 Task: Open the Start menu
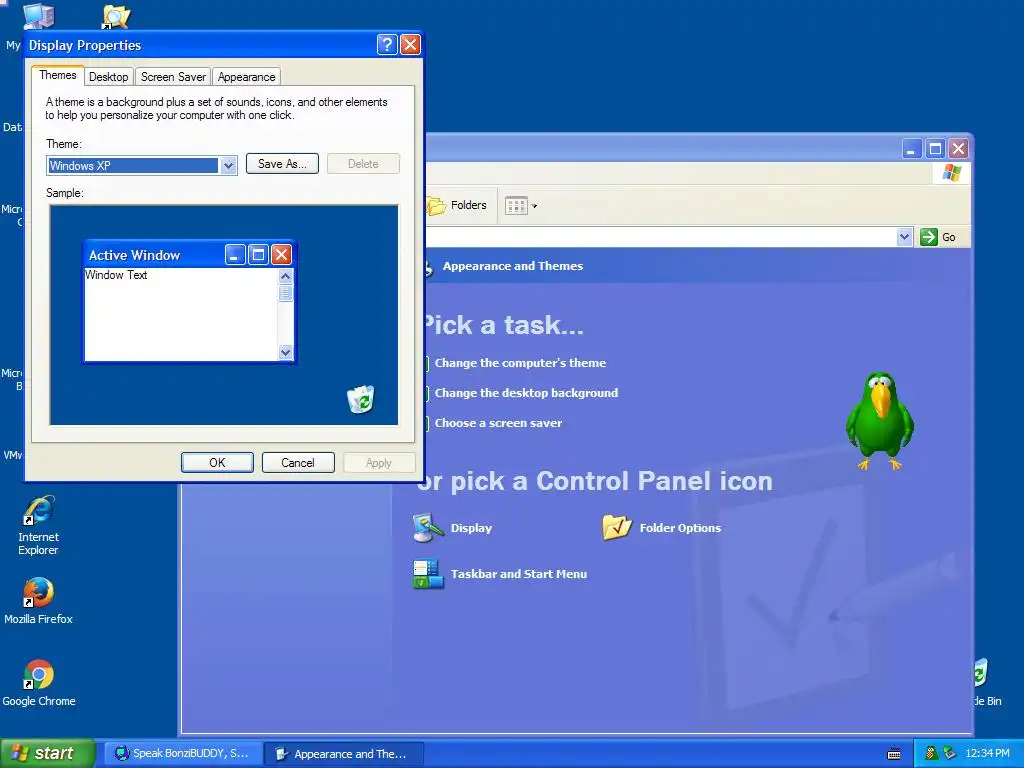[47, 754]
